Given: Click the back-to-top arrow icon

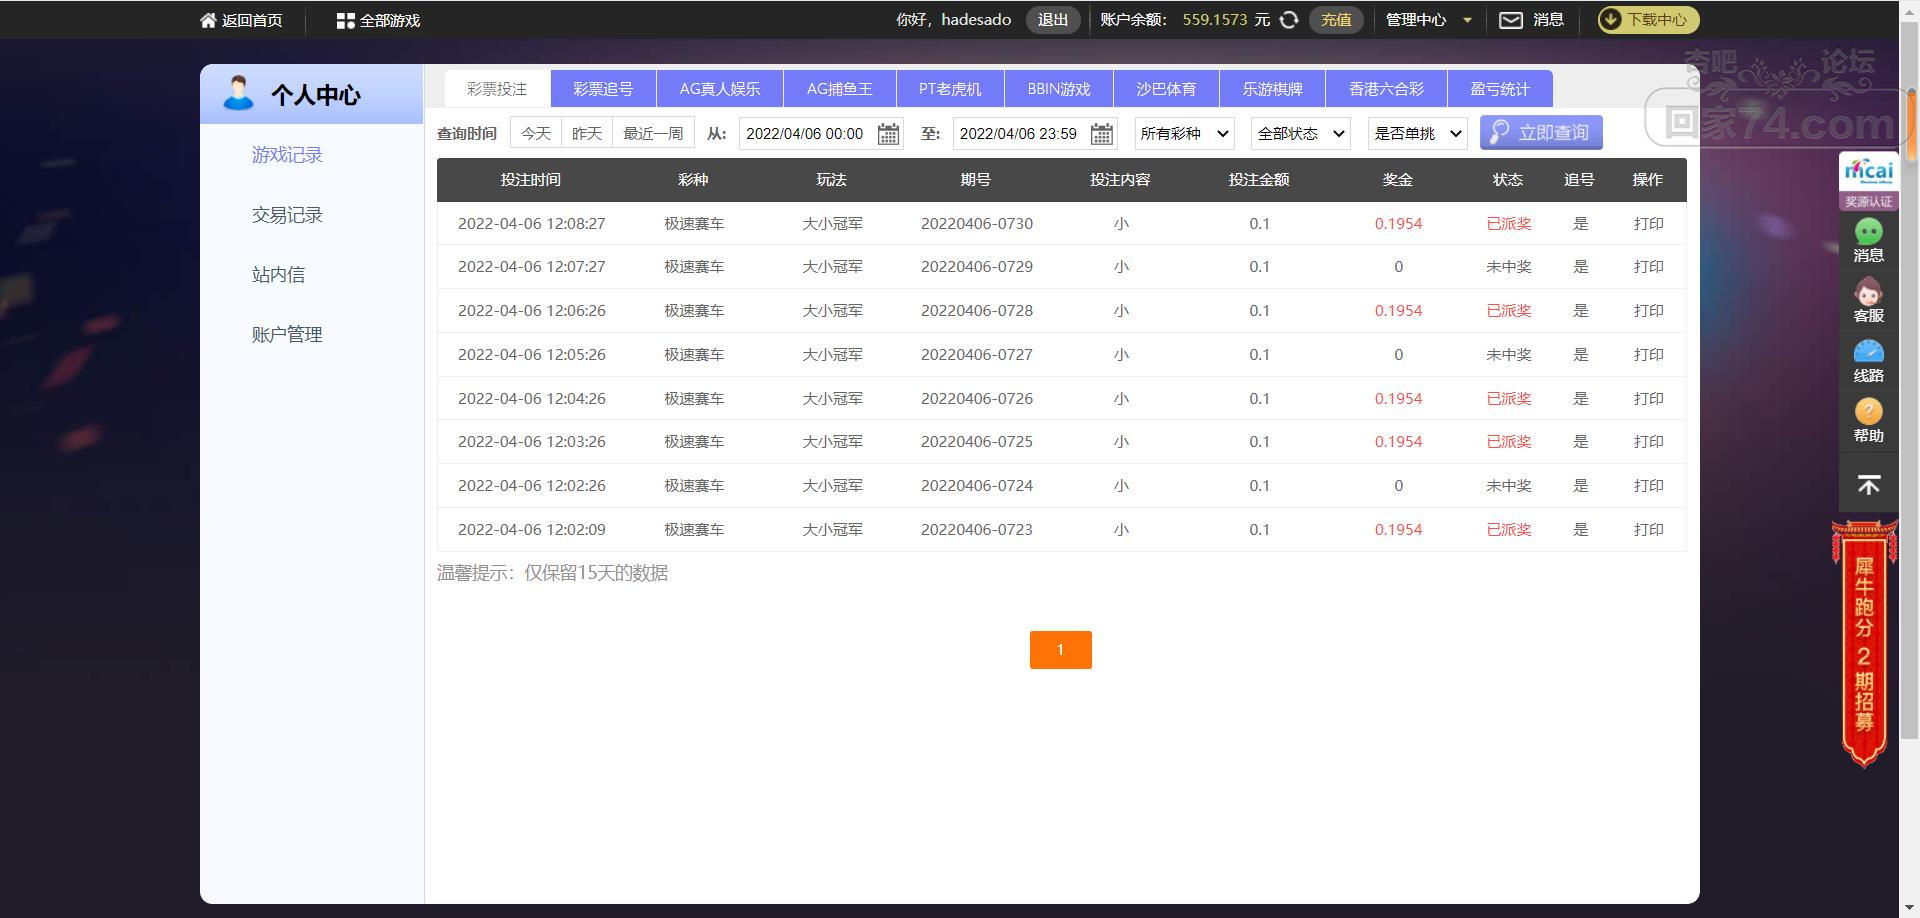Looking at the screenshot, I should pyautogui.click(x=1868, y=486).
